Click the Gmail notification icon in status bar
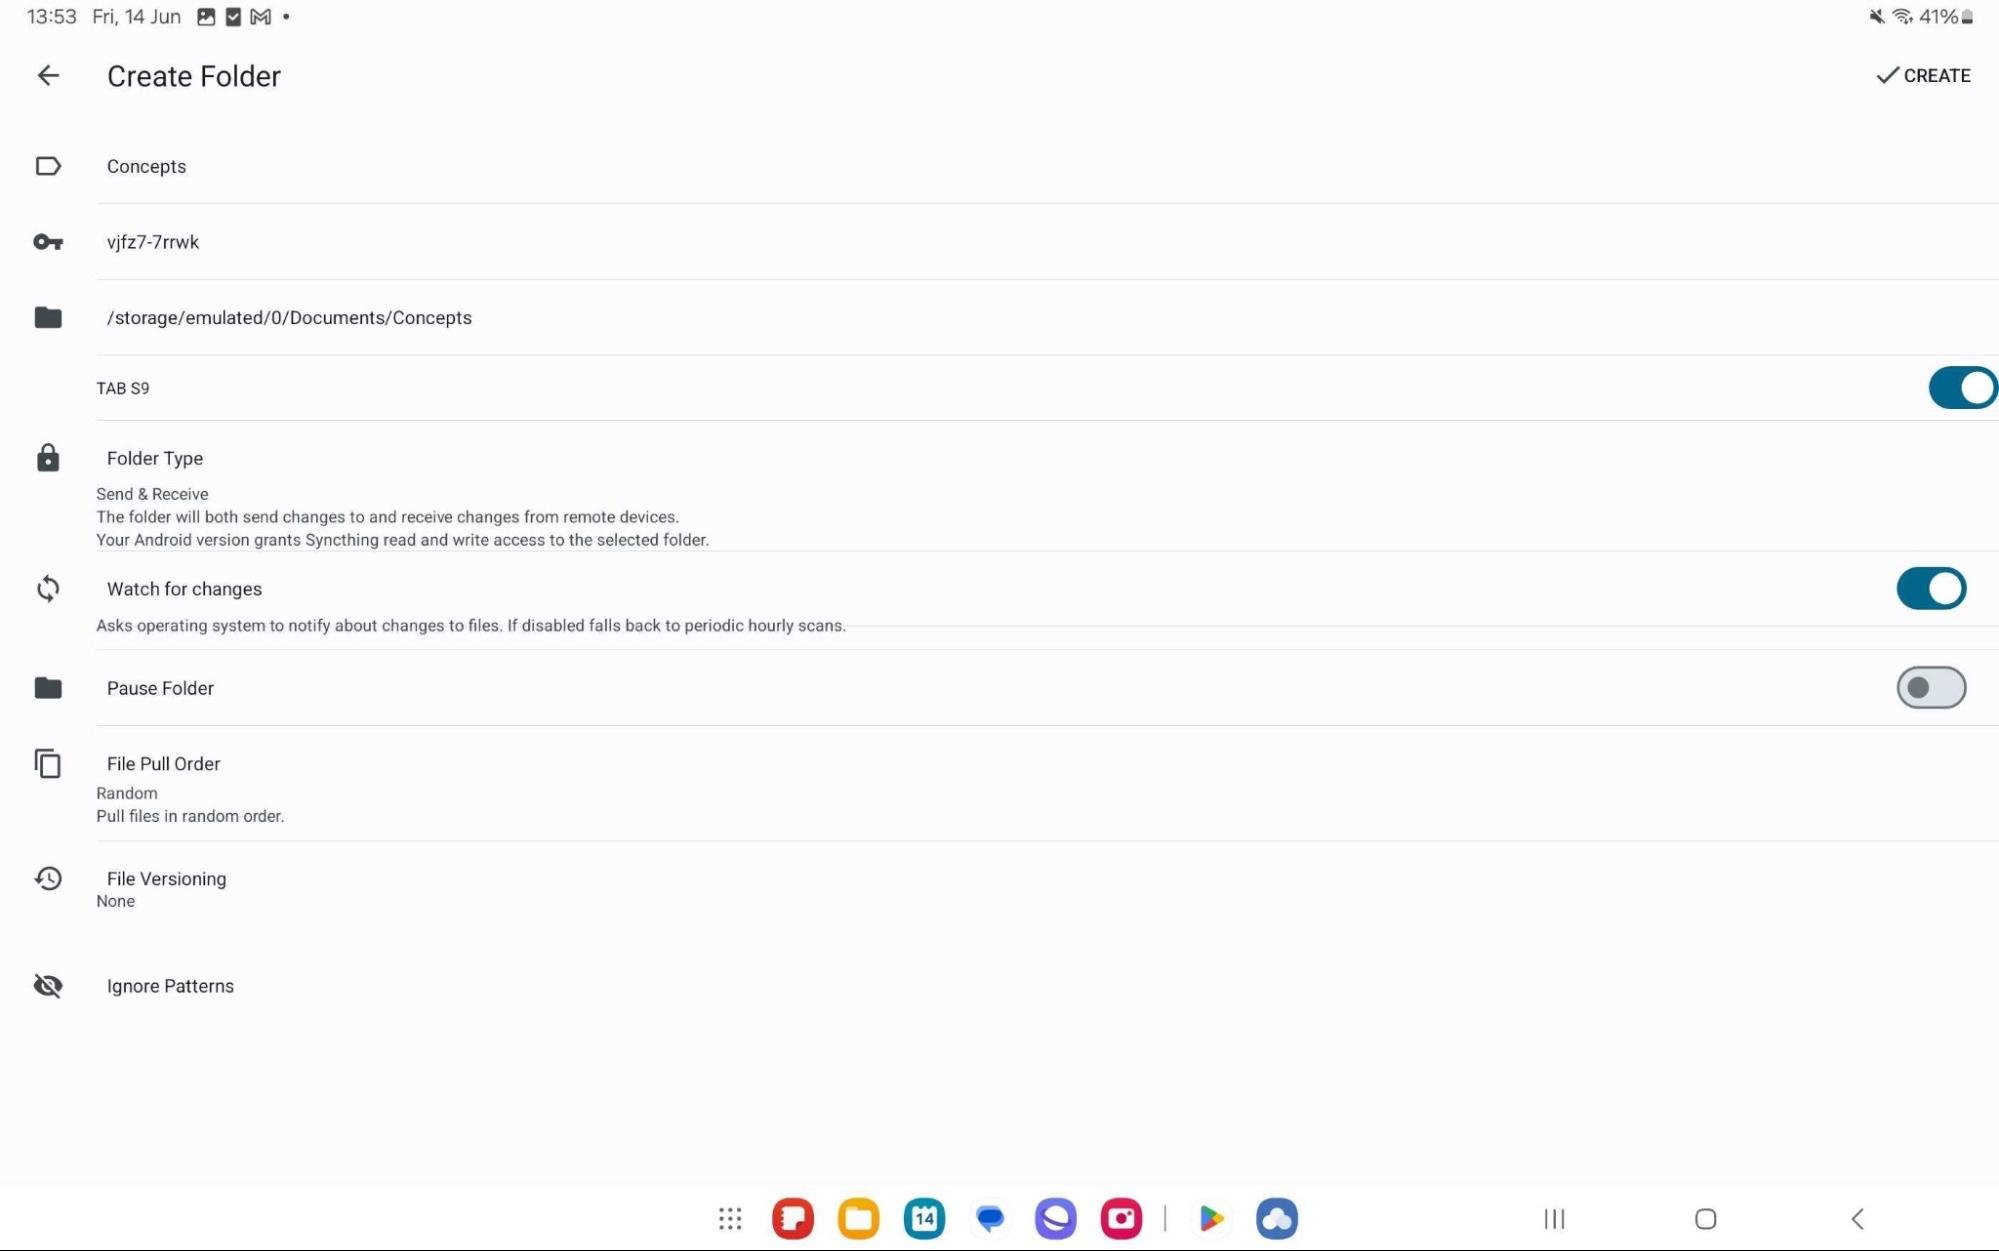Screen dimensions: 1999x1251 [x=260, y=17]
